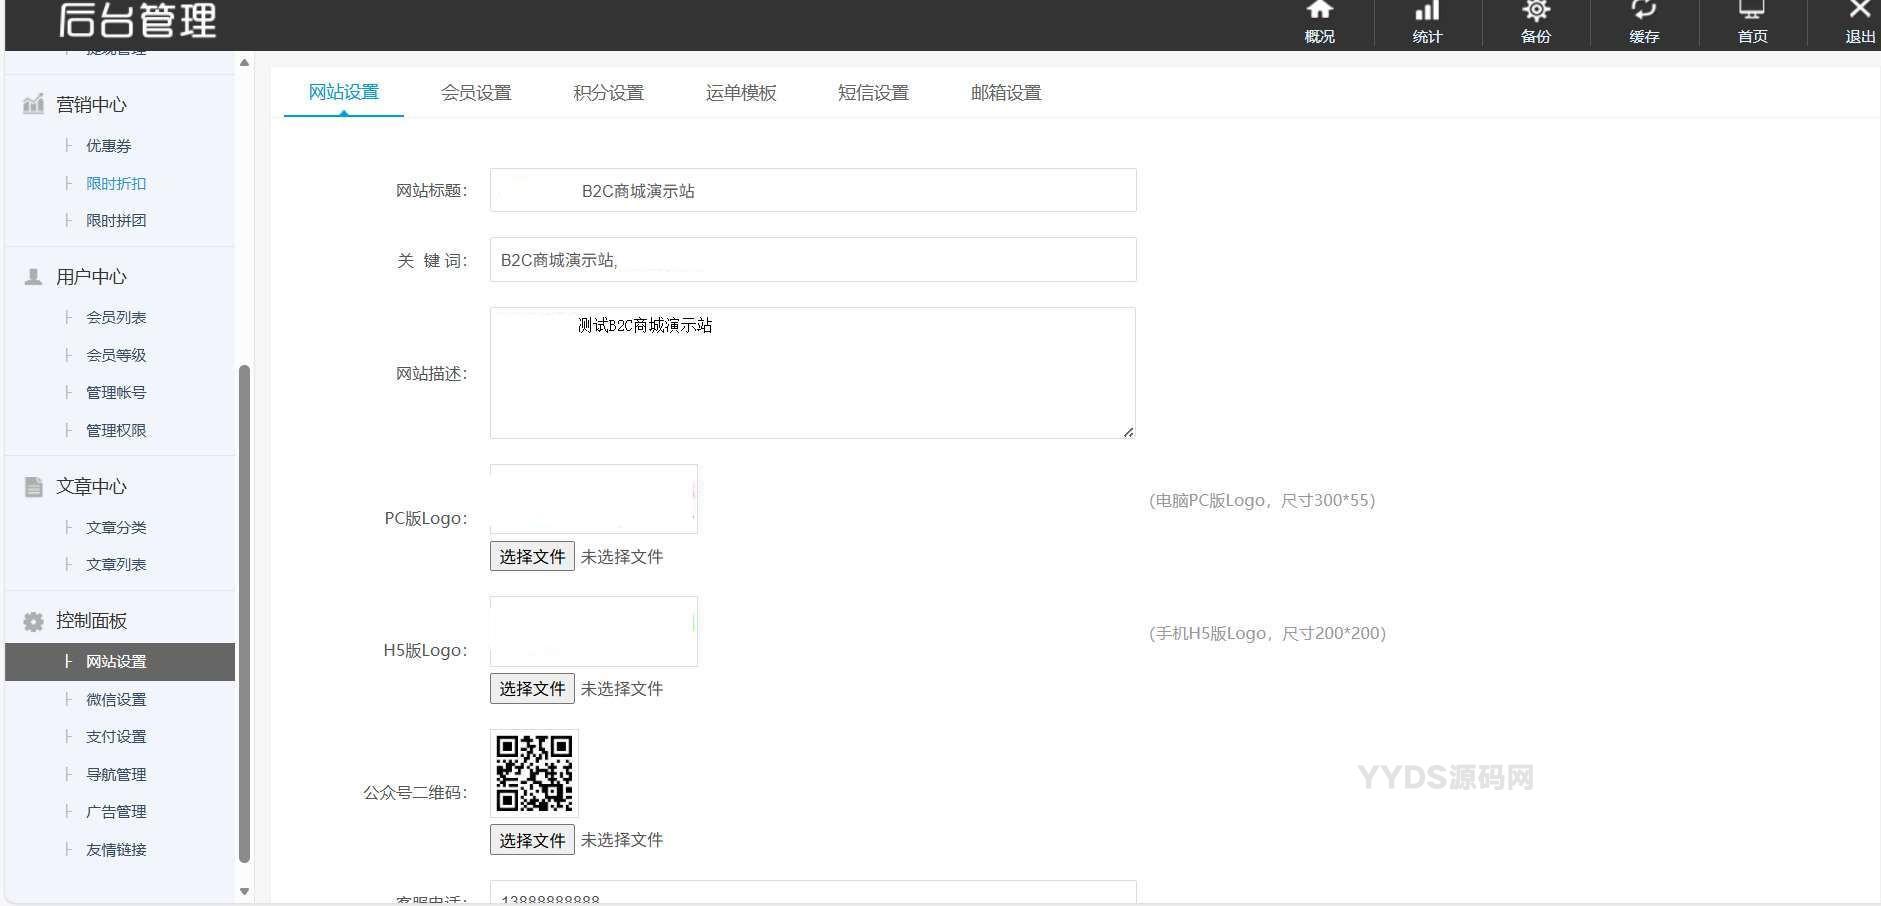Click the 后台管理 logo
This screenshot has width=1881, height=906.
pos(137,20)
